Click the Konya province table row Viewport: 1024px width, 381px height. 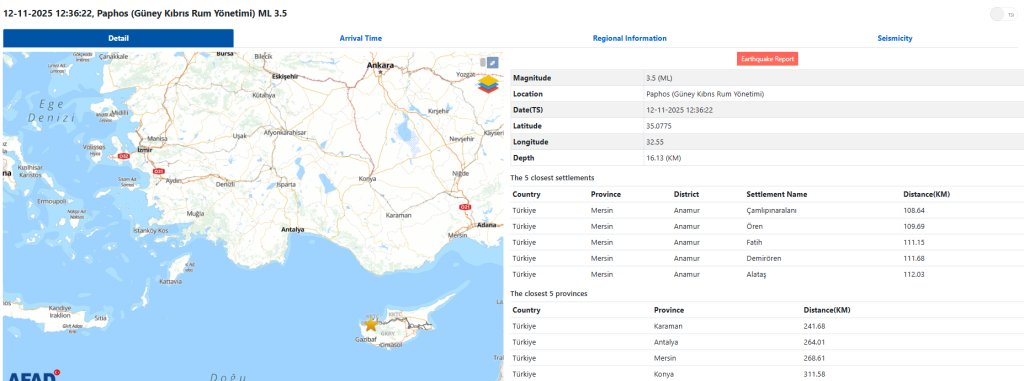pyautogui.click(x=767, y=374)
